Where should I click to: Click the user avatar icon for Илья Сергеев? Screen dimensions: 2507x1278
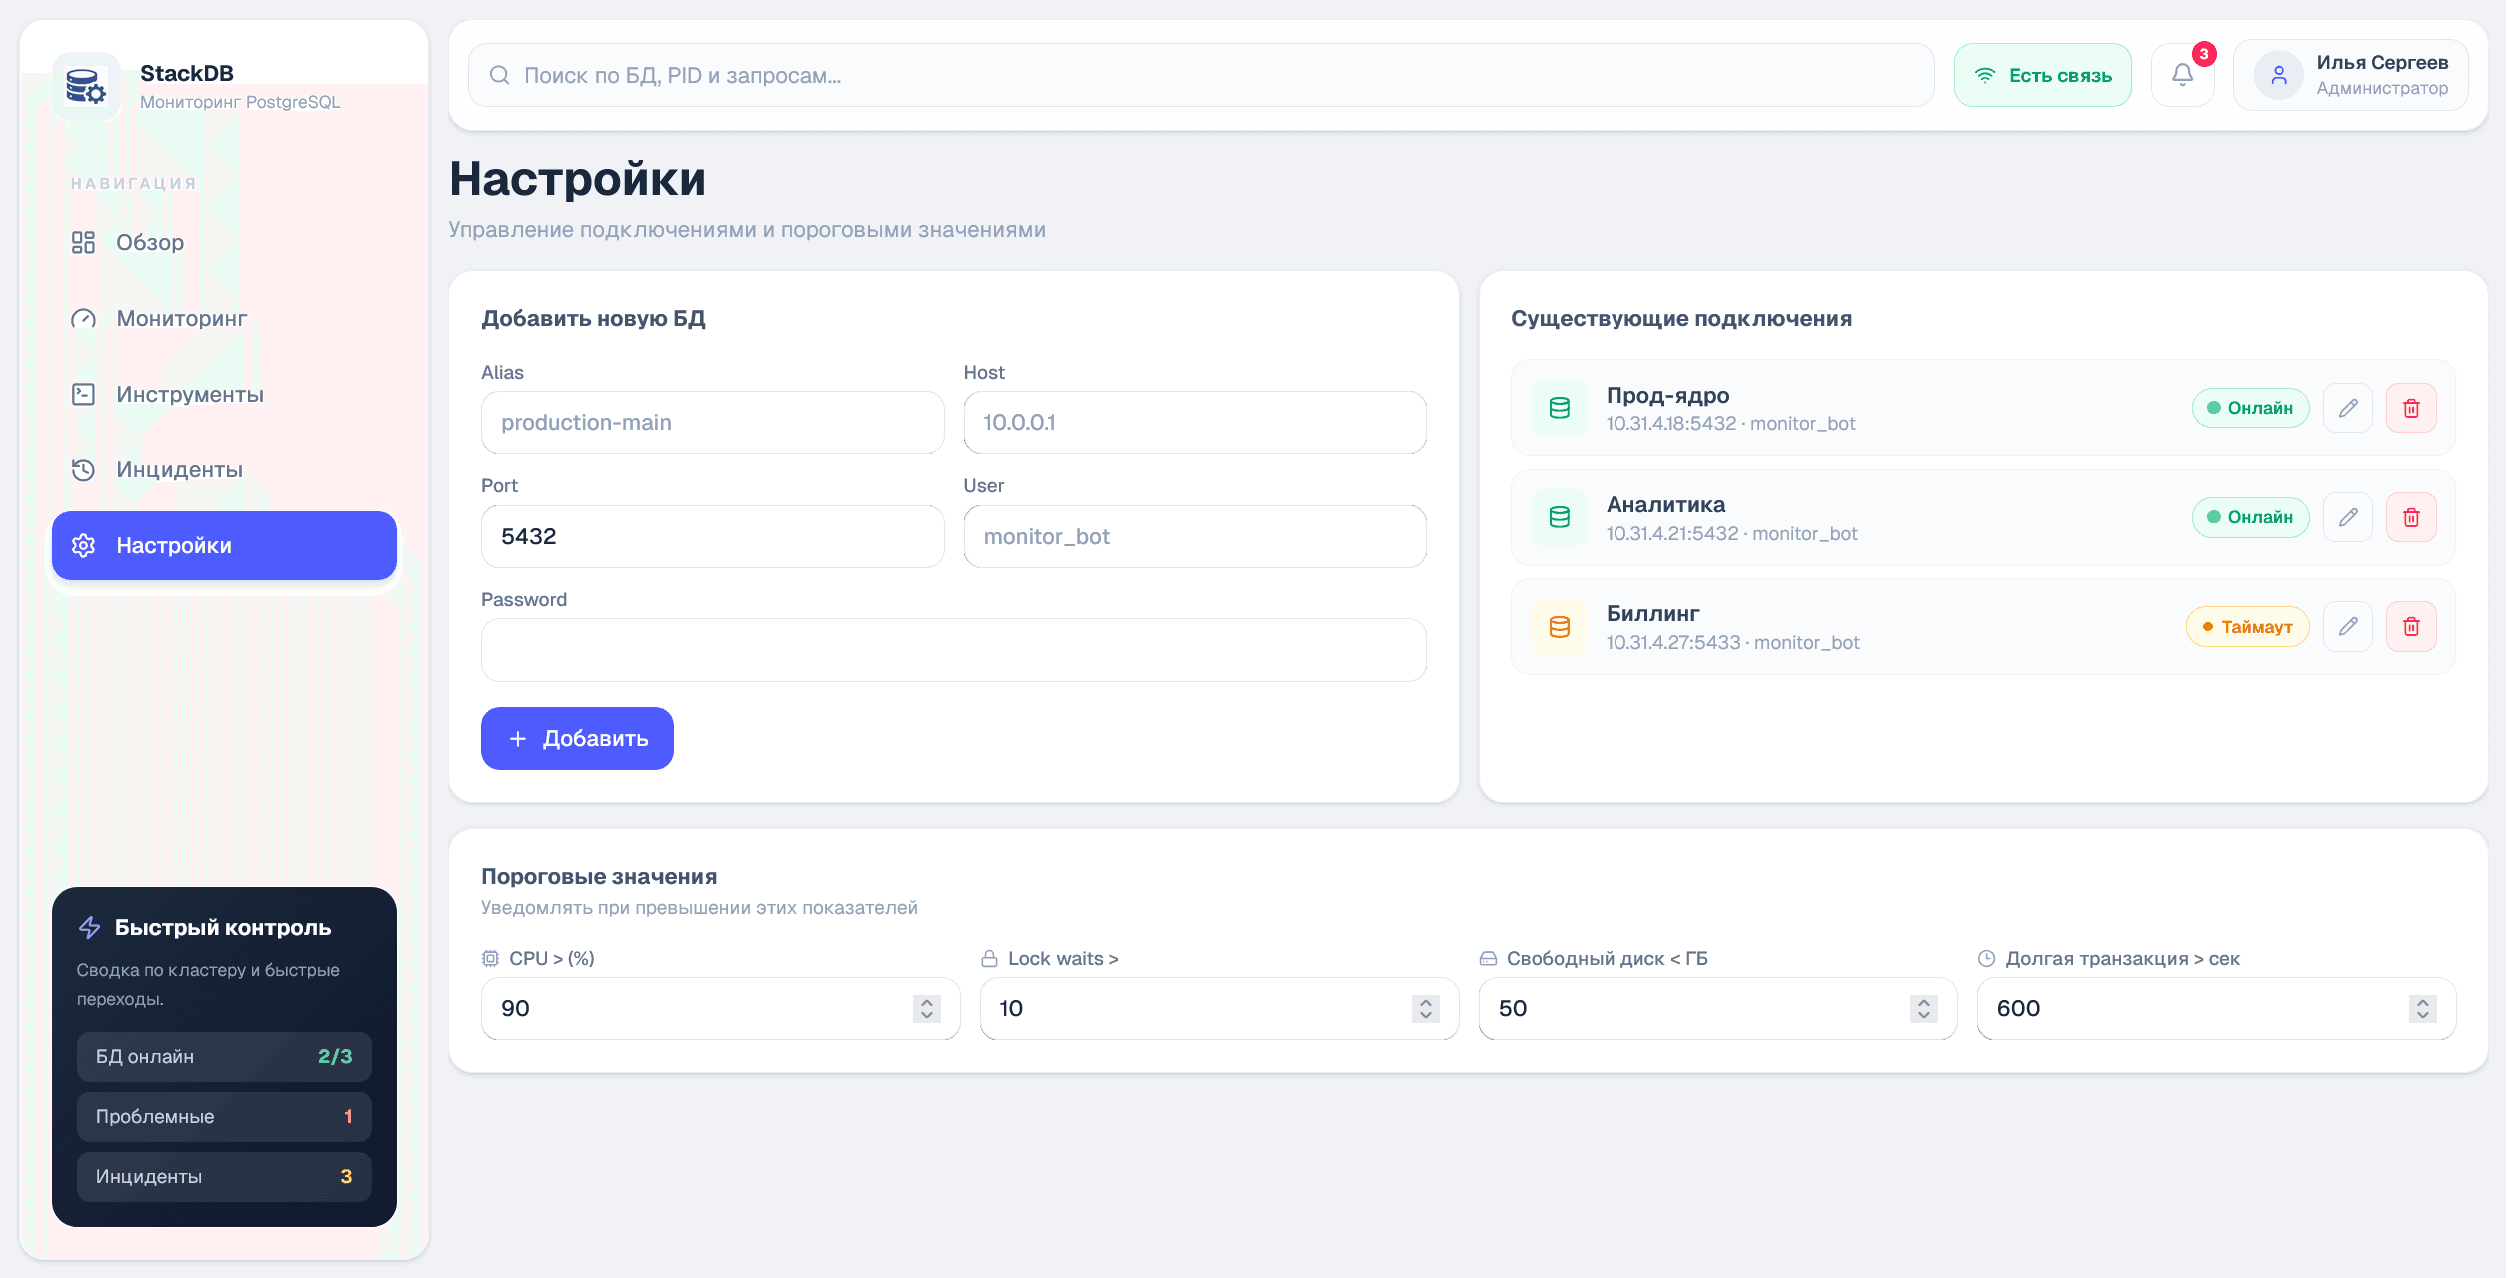[2279, 74]
